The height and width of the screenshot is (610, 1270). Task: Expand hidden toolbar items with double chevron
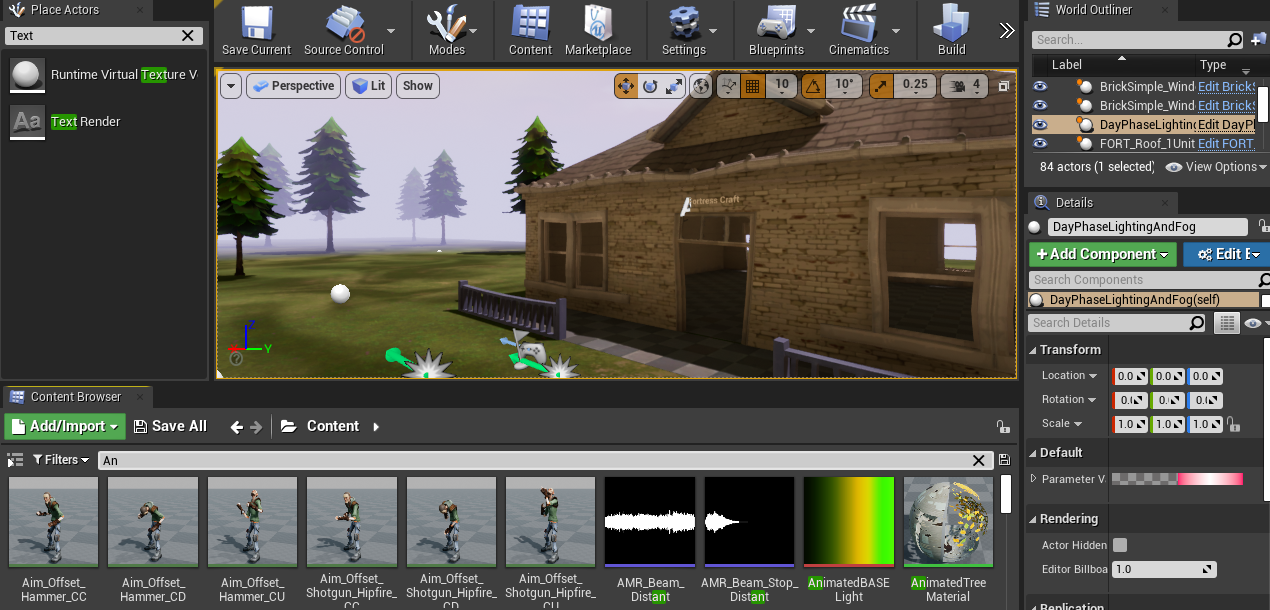pos(1007,31)
